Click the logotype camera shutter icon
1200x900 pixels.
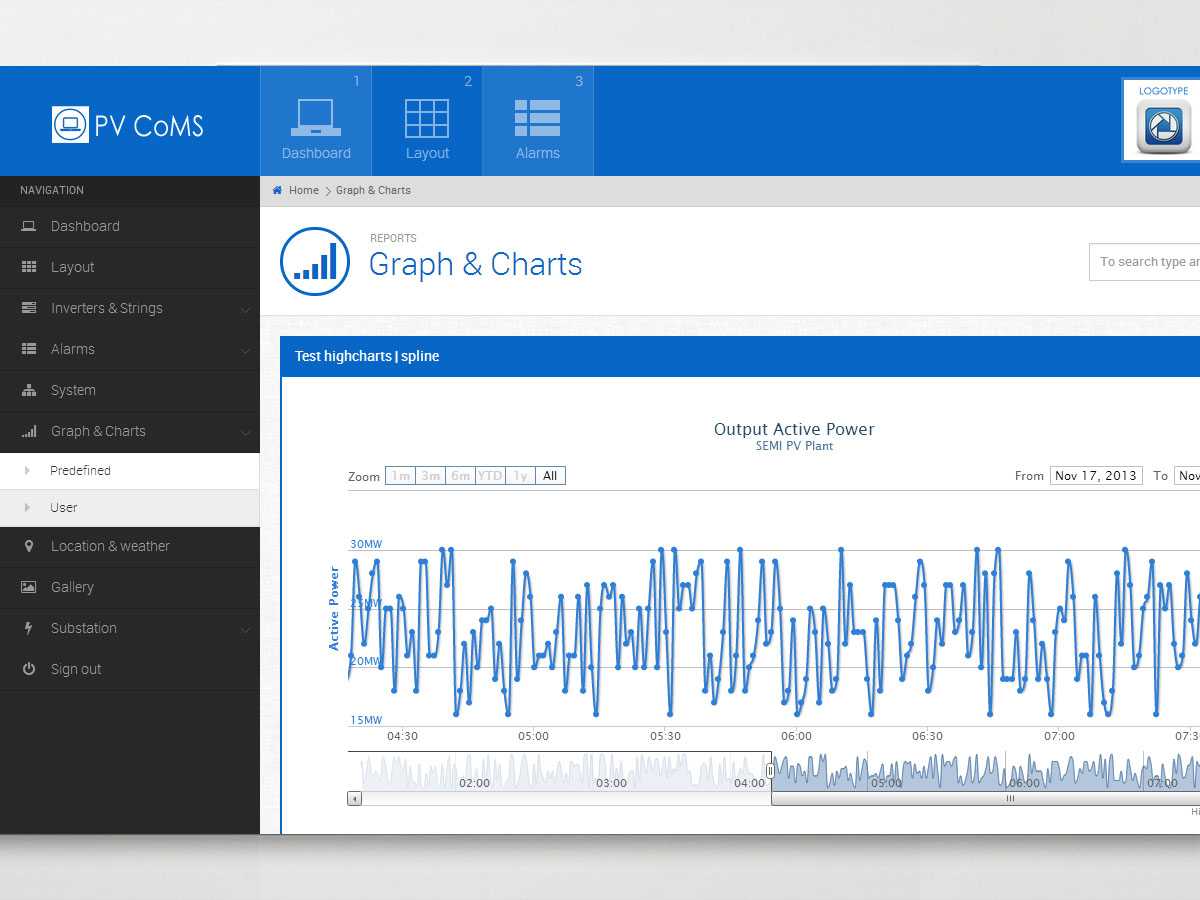point(1163,126)
